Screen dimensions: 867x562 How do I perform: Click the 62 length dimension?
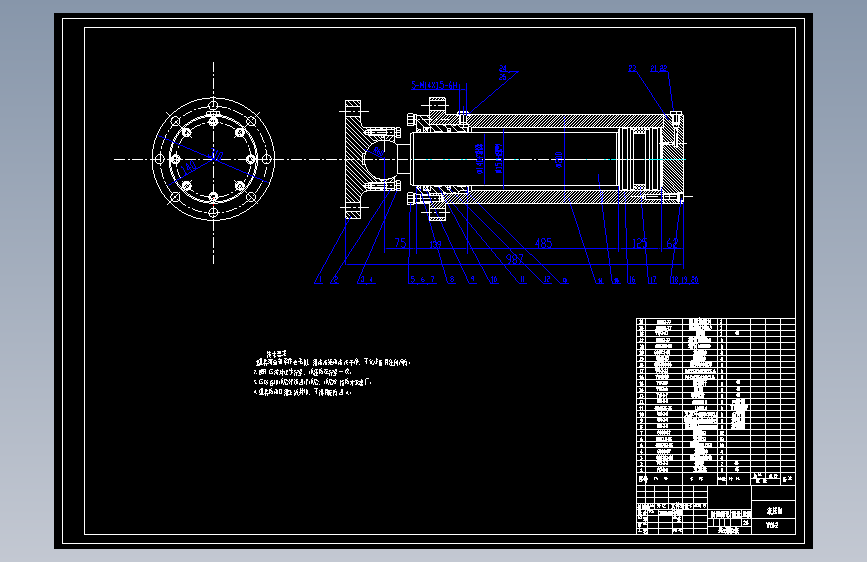point(672,243)
